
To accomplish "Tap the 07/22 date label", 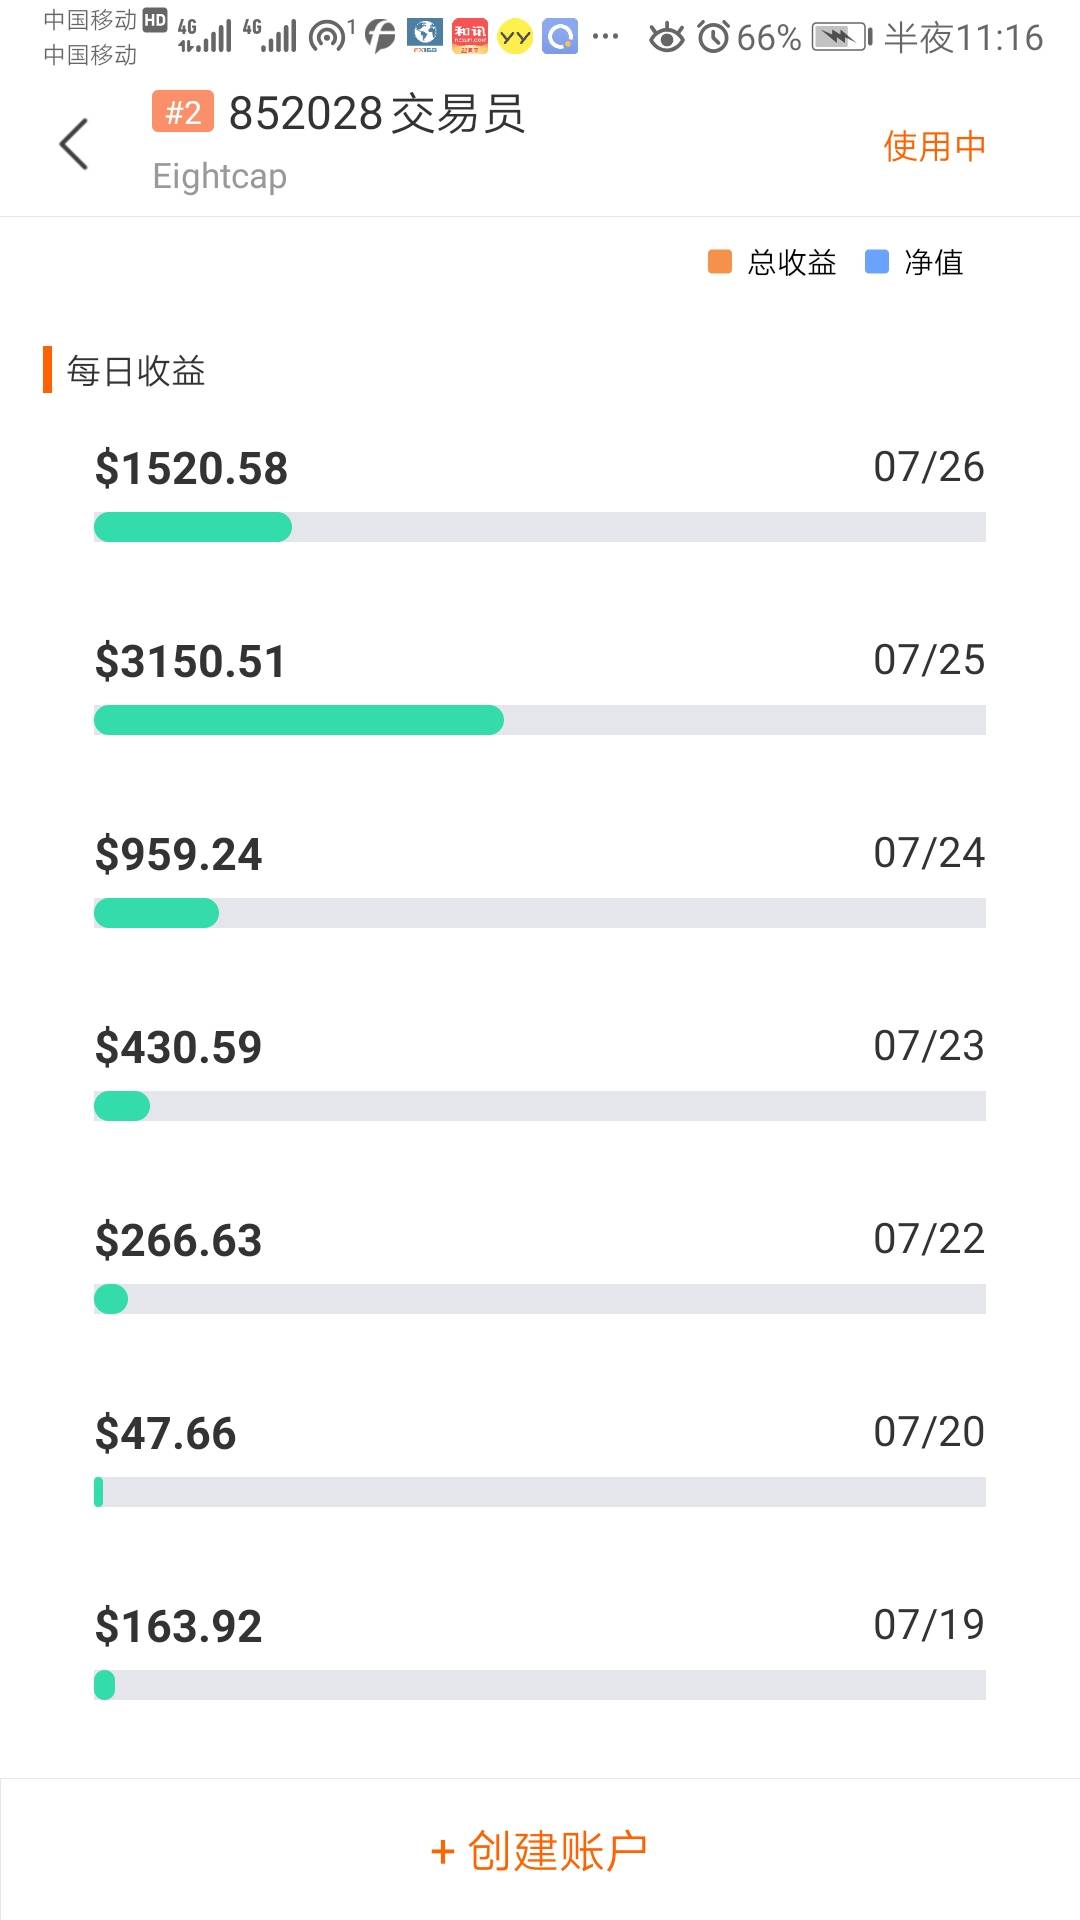I will pyautogui.click(x=929, y=1239).
